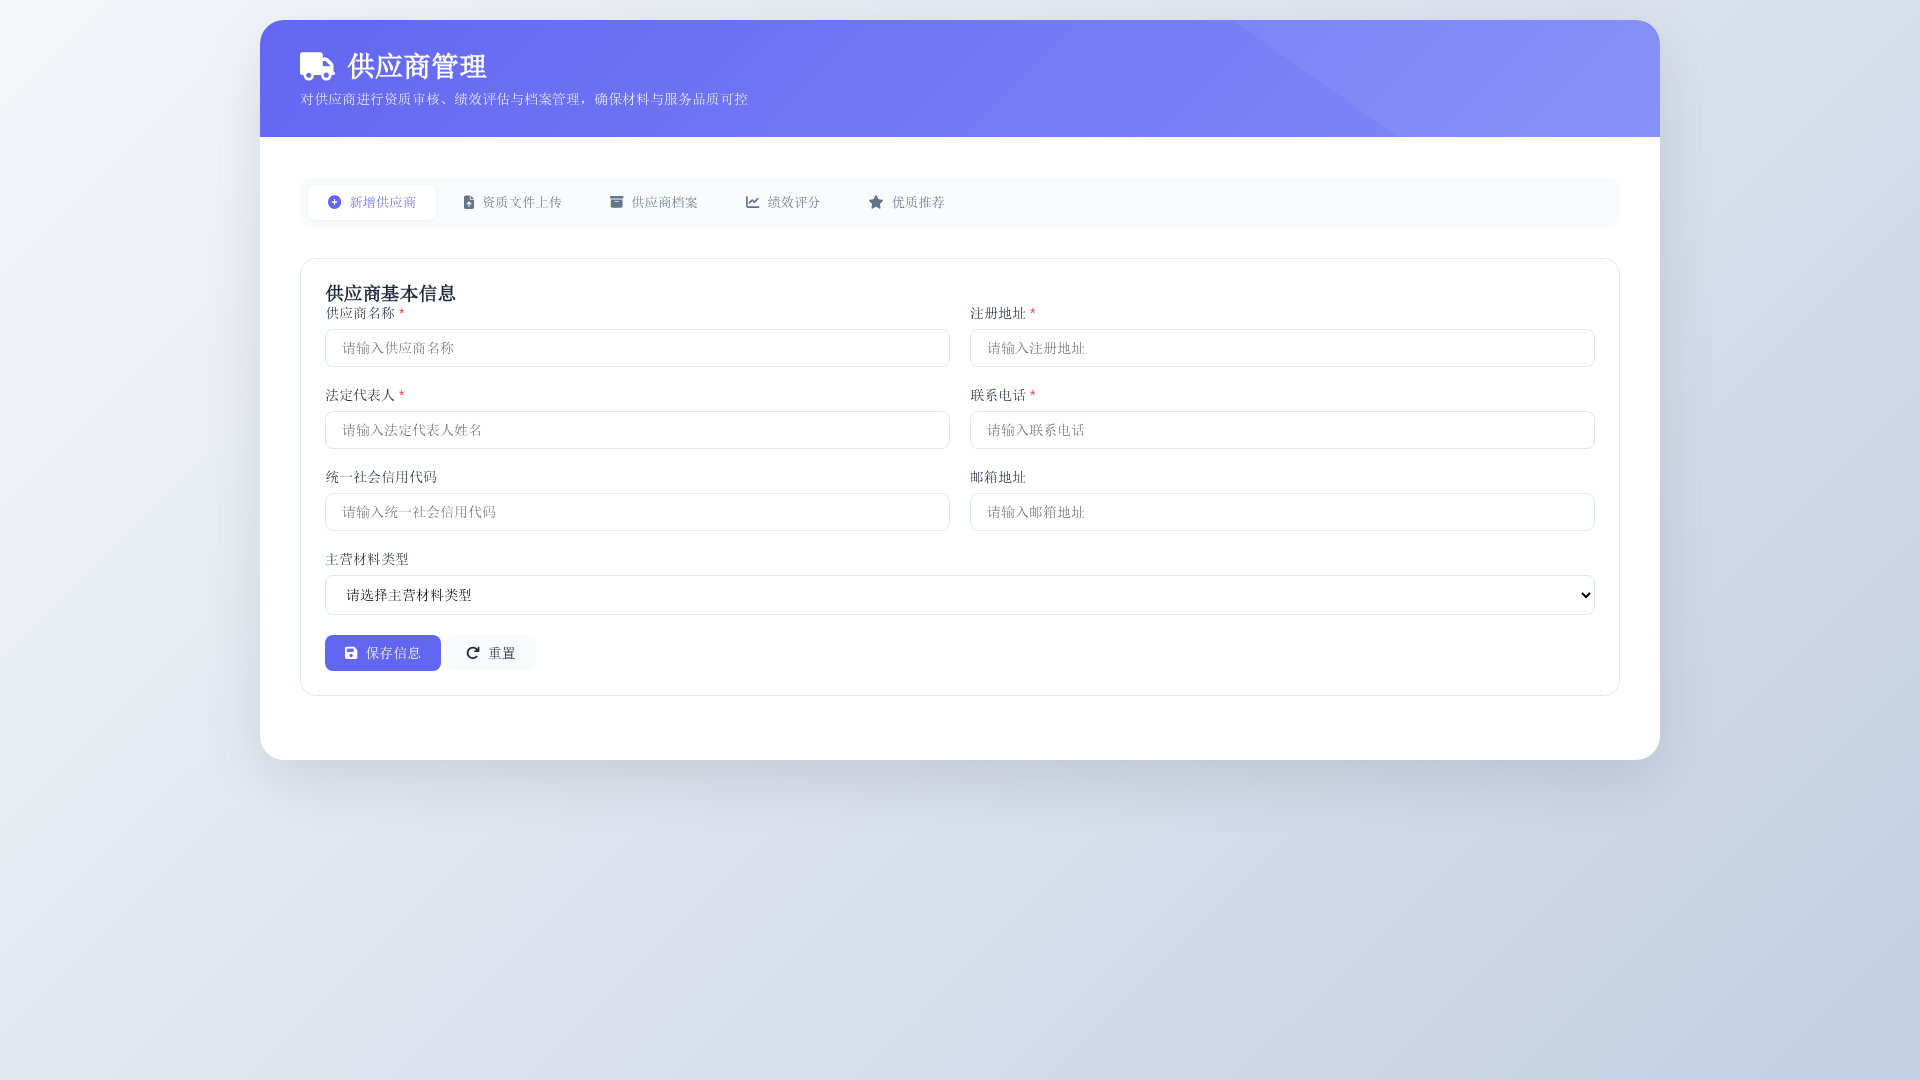Image resolution: width=1920 pixels, height=1080 pixels.
Task: Open the 绩效评分 section
Action: (x=783, y=202)
